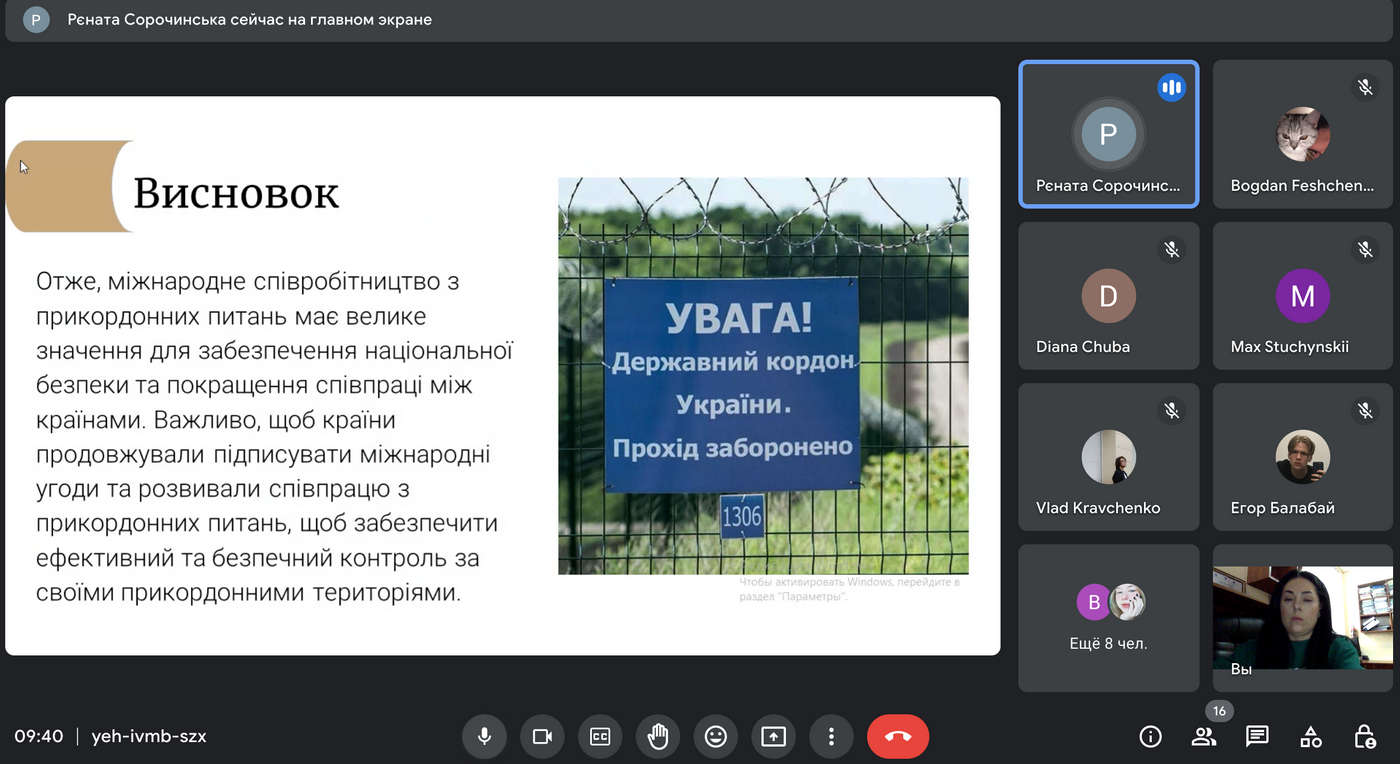Select Рената Сорочинська's participant tile
Screen dimensions: 1400x764
[1108, 134]
